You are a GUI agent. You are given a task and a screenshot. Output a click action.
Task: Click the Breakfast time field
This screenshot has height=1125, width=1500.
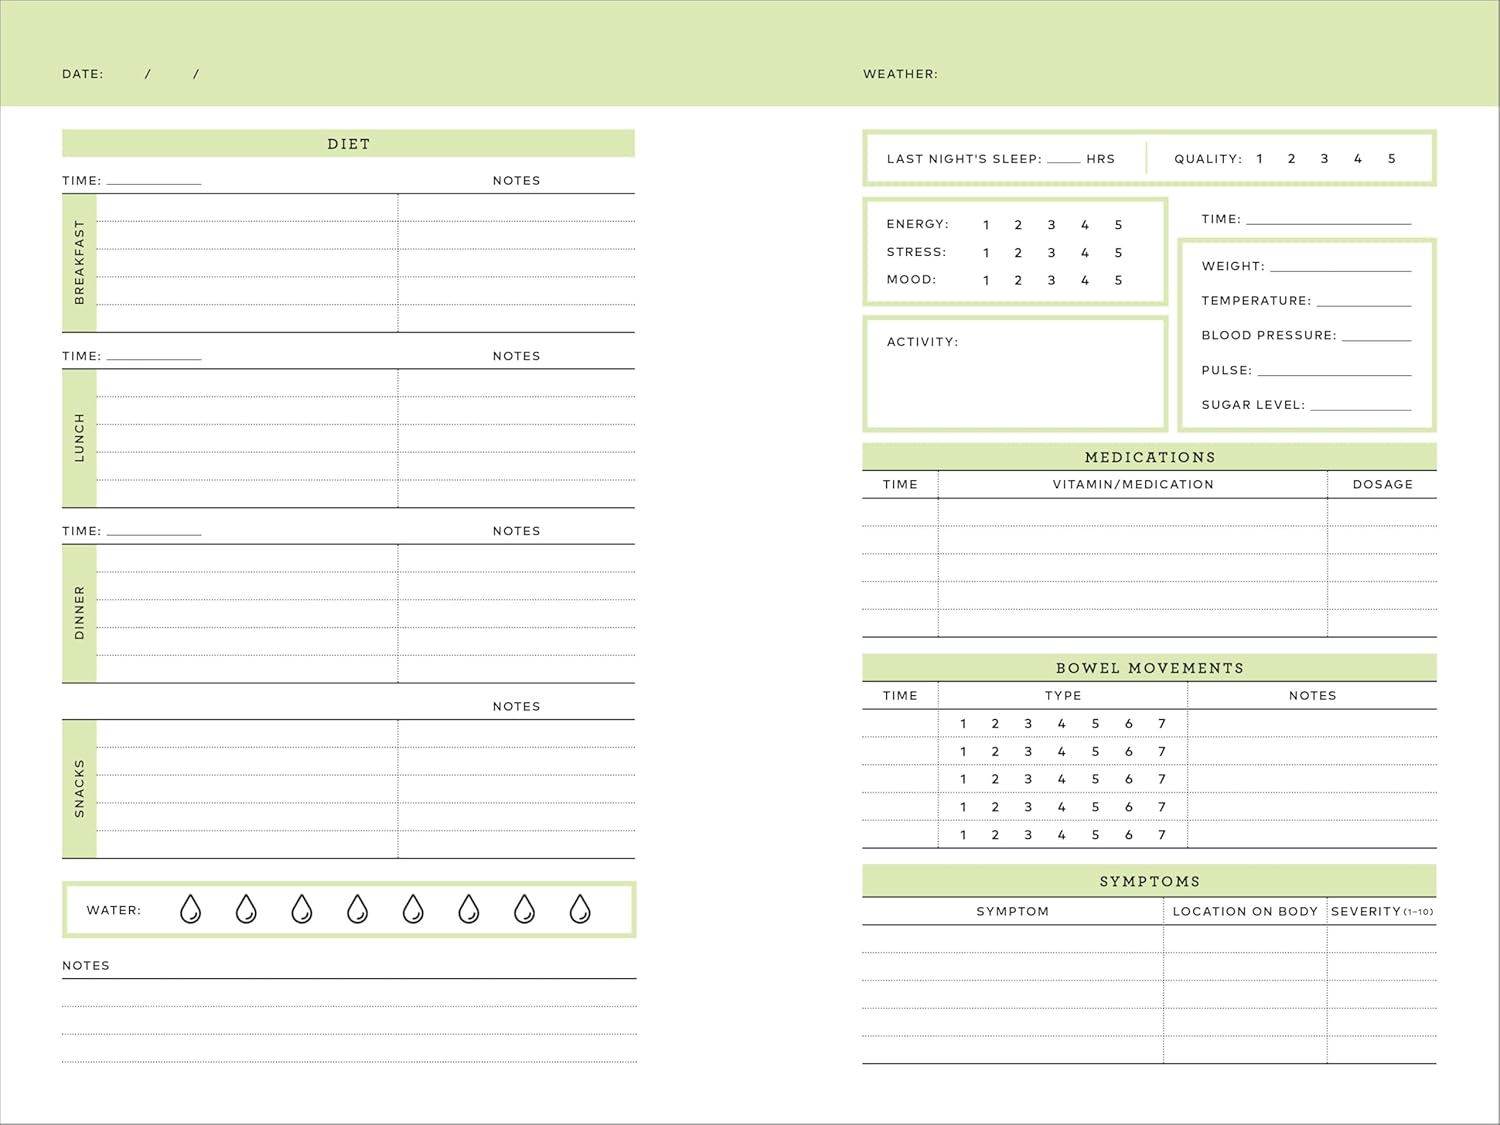pos(154,184)
